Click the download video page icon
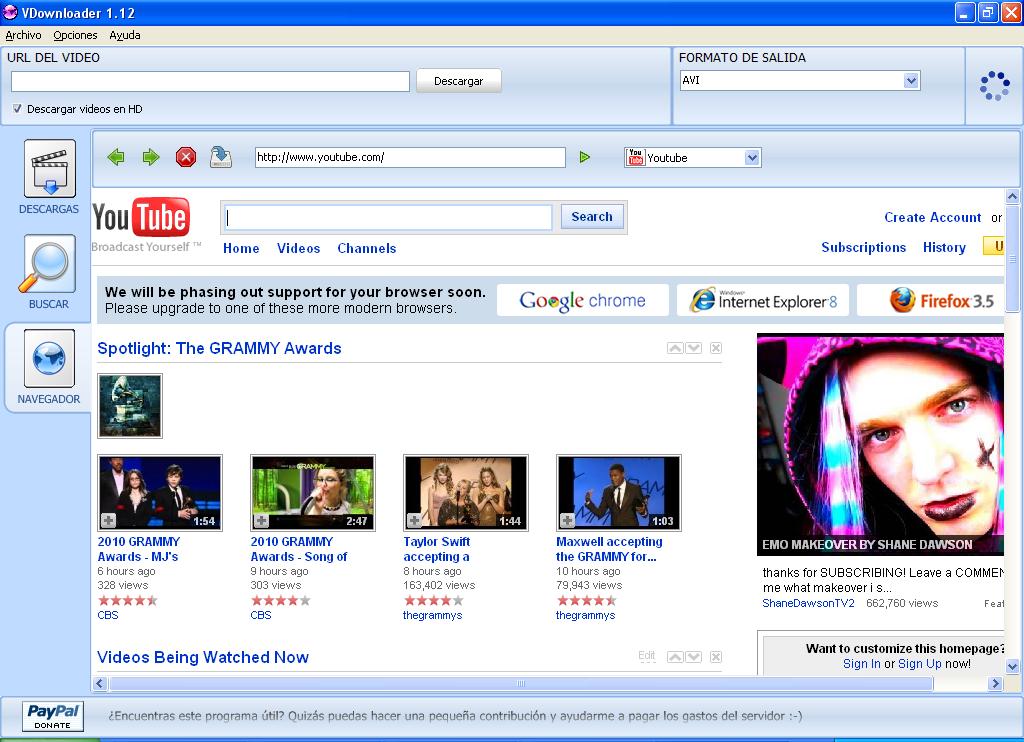 pyautogui.click(x=221, y=157)
